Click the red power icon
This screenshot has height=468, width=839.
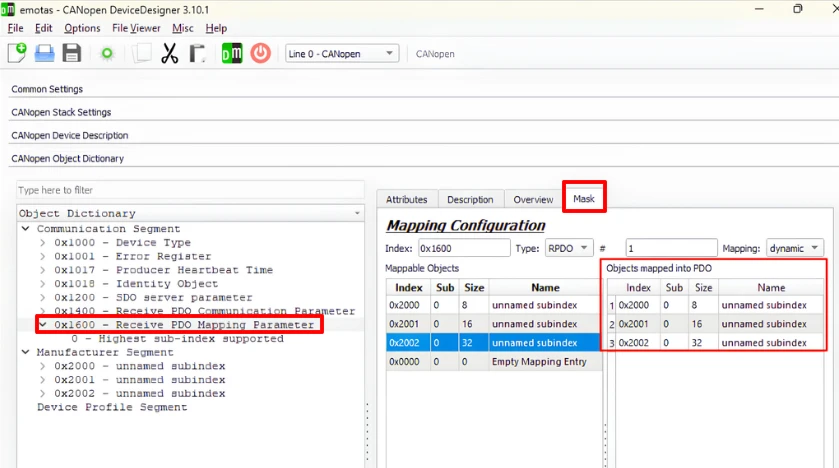pyautogui.click(x=261, y=53)
